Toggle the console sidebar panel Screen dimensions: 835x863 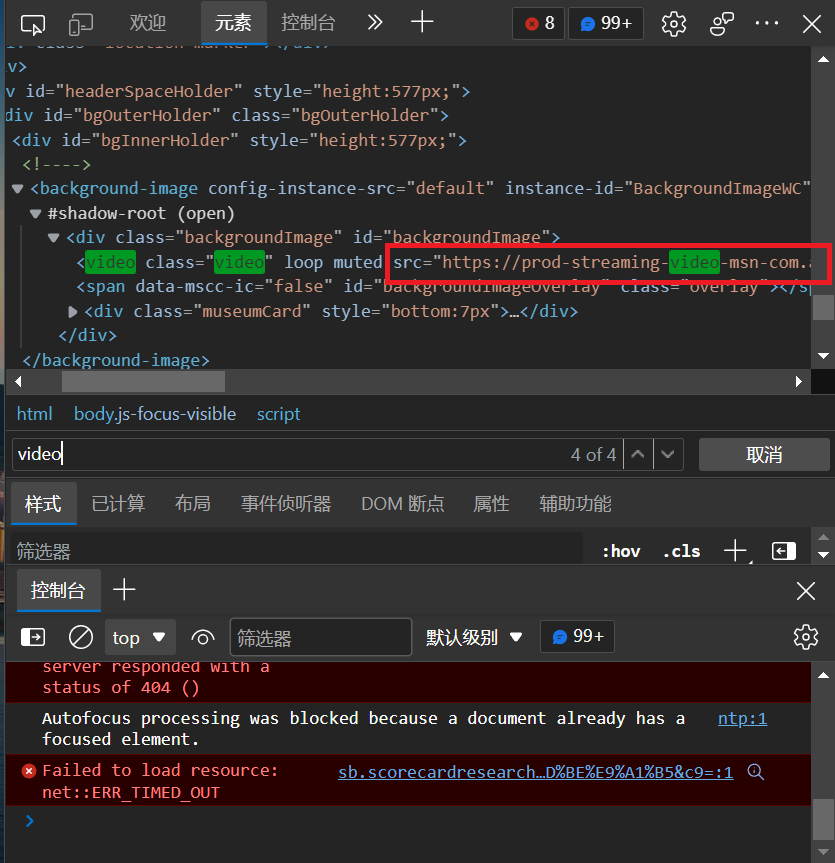33,637
